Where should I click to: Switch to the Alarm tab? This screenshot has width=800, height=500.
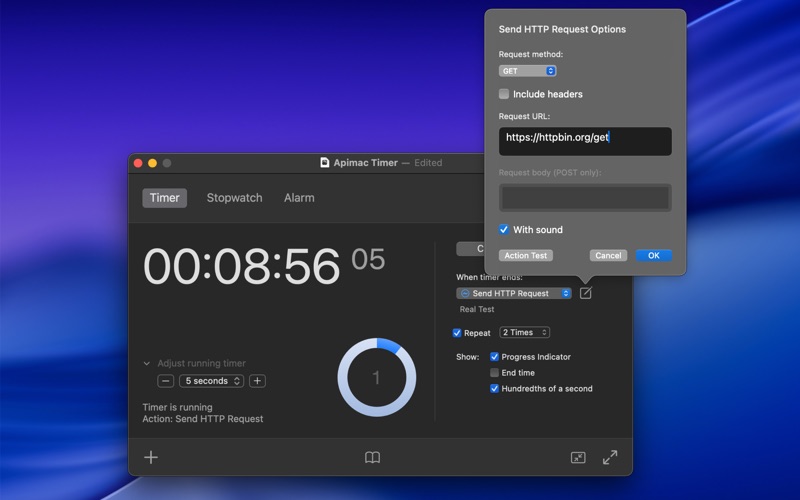click(x=299, y=198)
